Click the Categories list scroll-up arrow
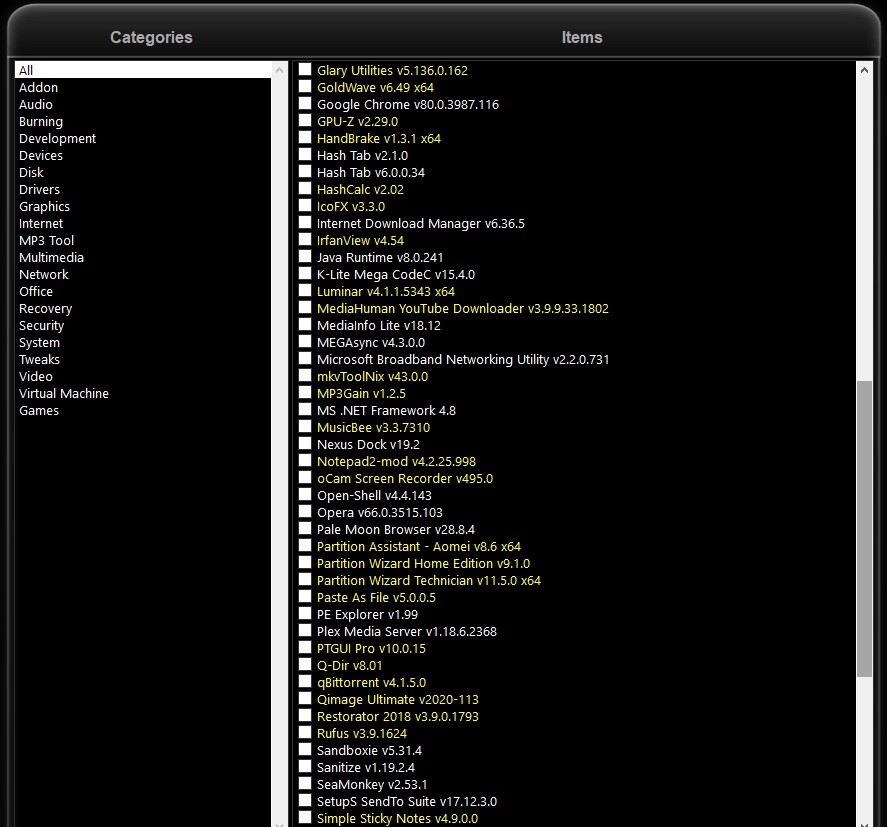Image resolution: width=887 pixels, height=827 pixels. point(279,70)
